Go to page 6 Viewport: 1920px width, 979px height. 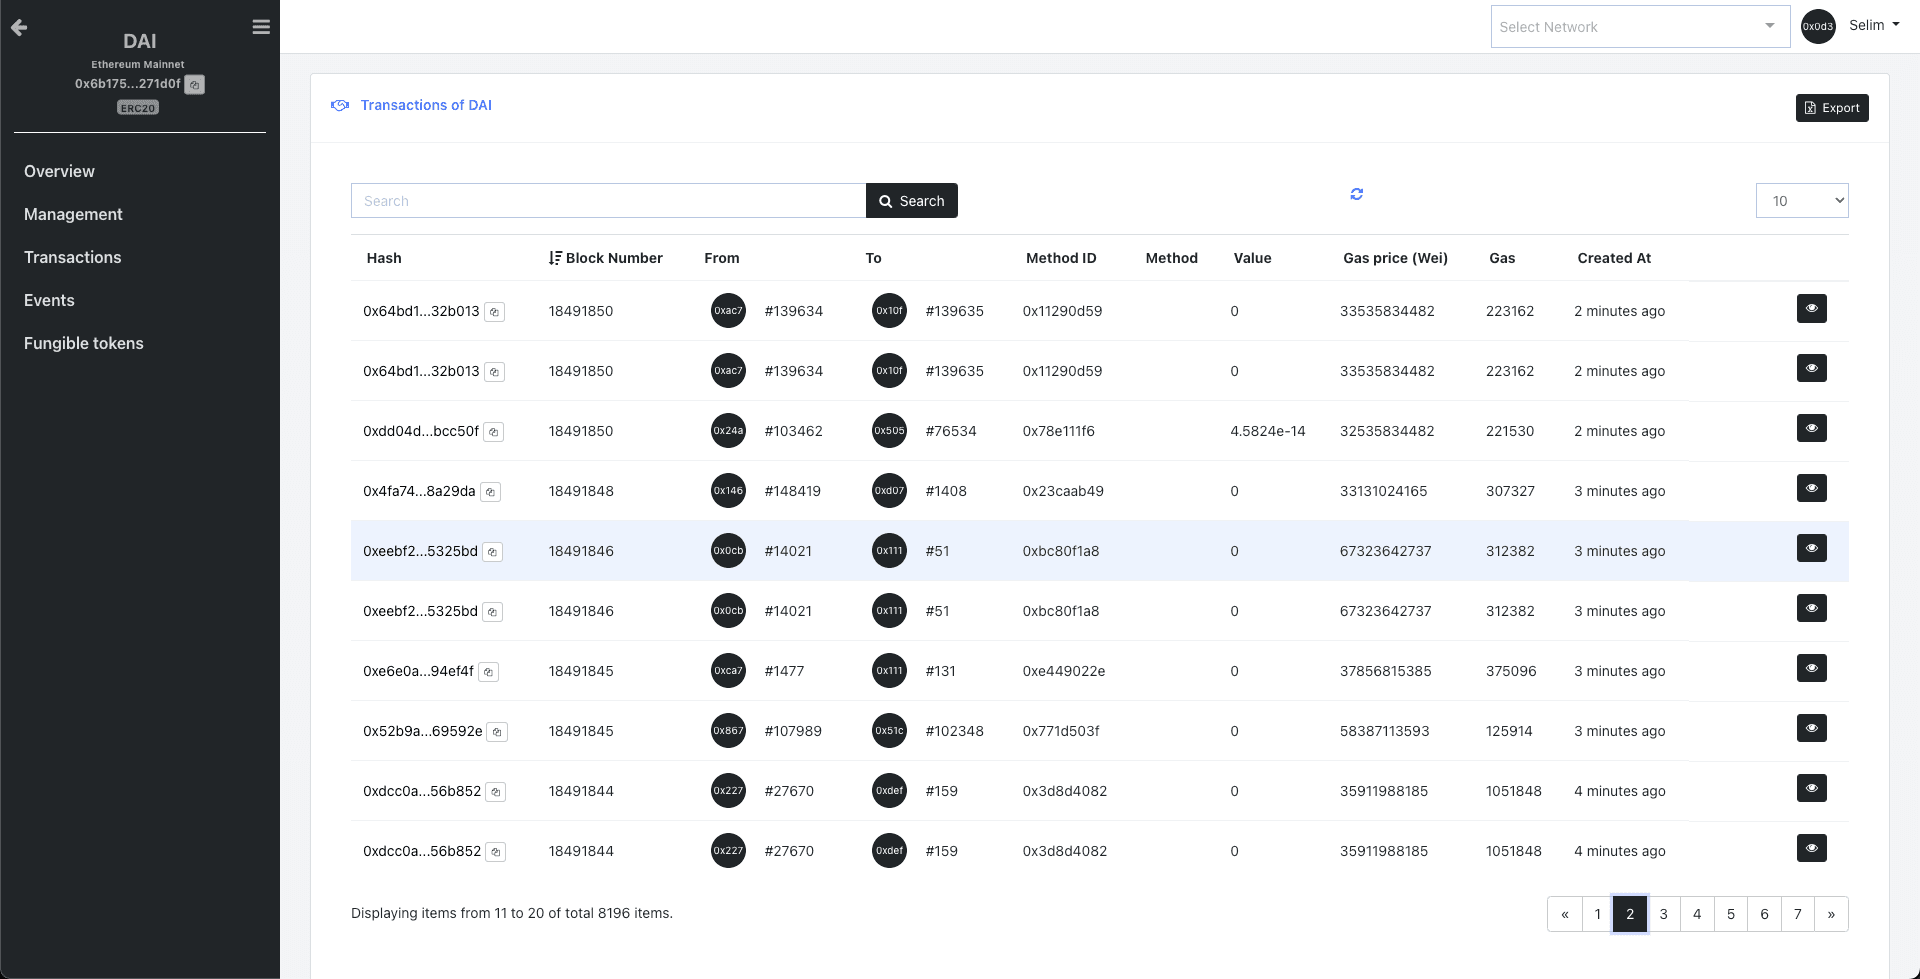pos(1764,914)
